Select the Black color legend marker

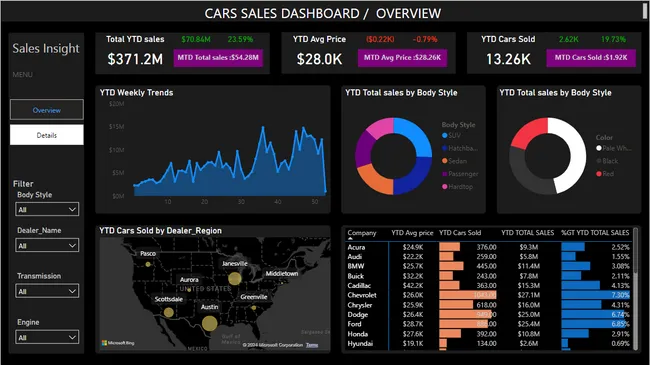click(599, 161)
